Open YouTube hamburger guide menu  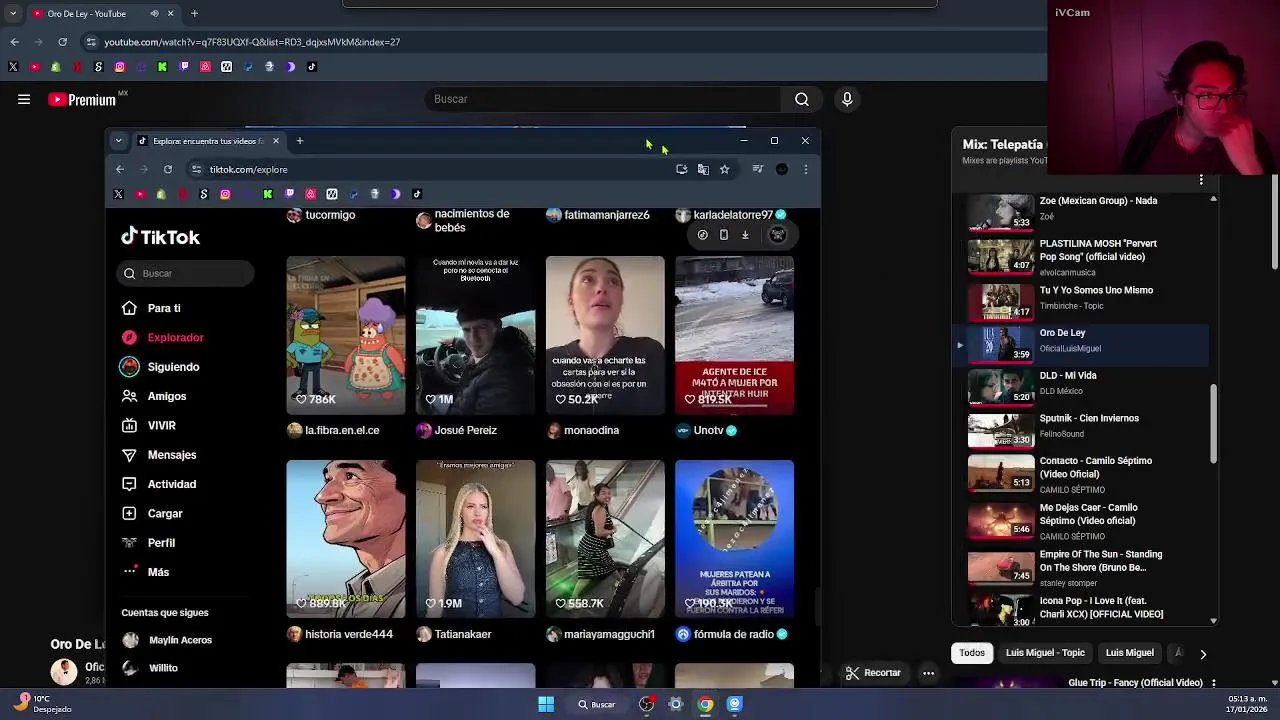click(24, 99)
